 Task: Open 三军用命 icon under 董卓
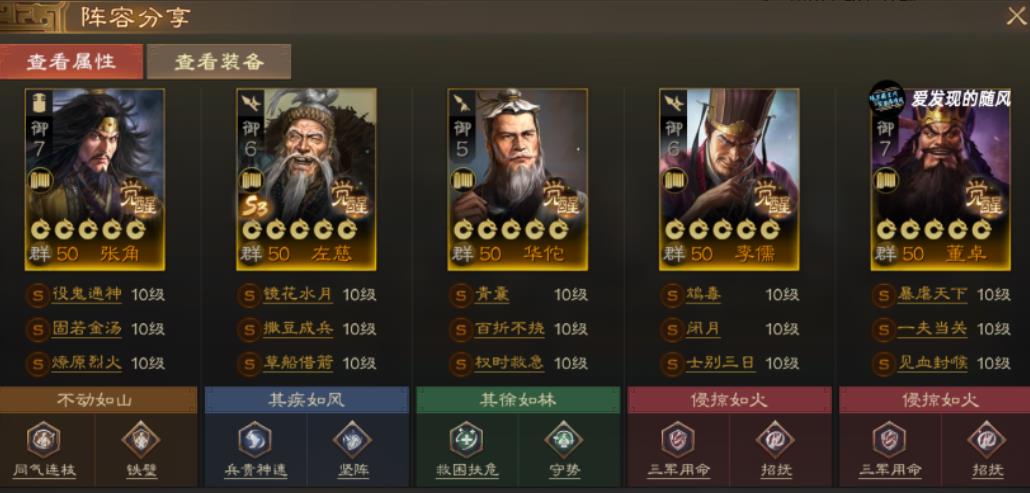coord(889,439)
